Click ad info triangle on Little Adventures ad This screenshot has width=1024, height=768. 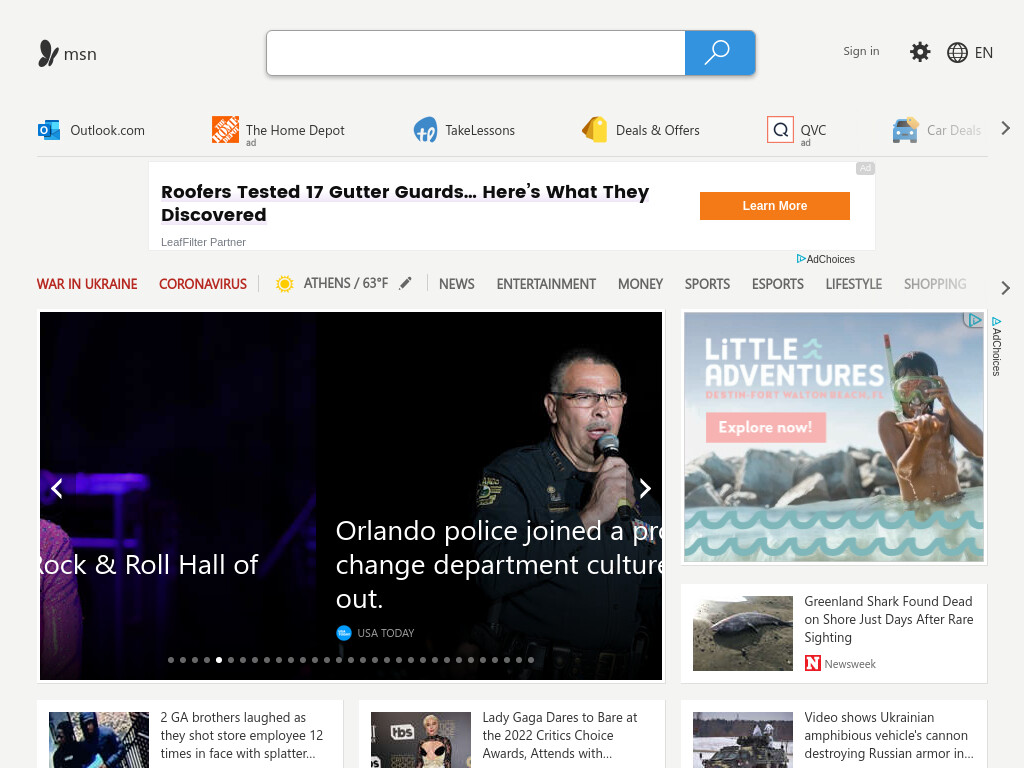tap(974, 320)
